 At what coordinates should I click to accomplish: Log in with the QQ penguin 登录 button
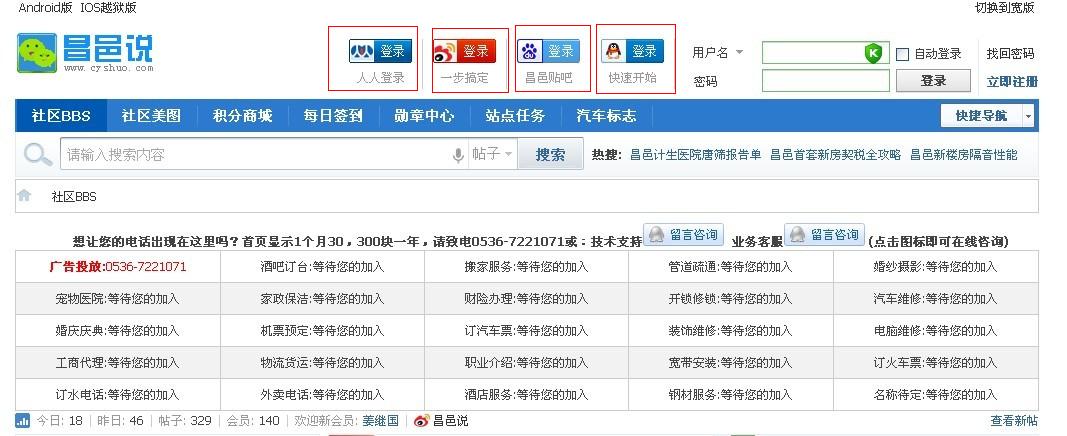point(632,51)
